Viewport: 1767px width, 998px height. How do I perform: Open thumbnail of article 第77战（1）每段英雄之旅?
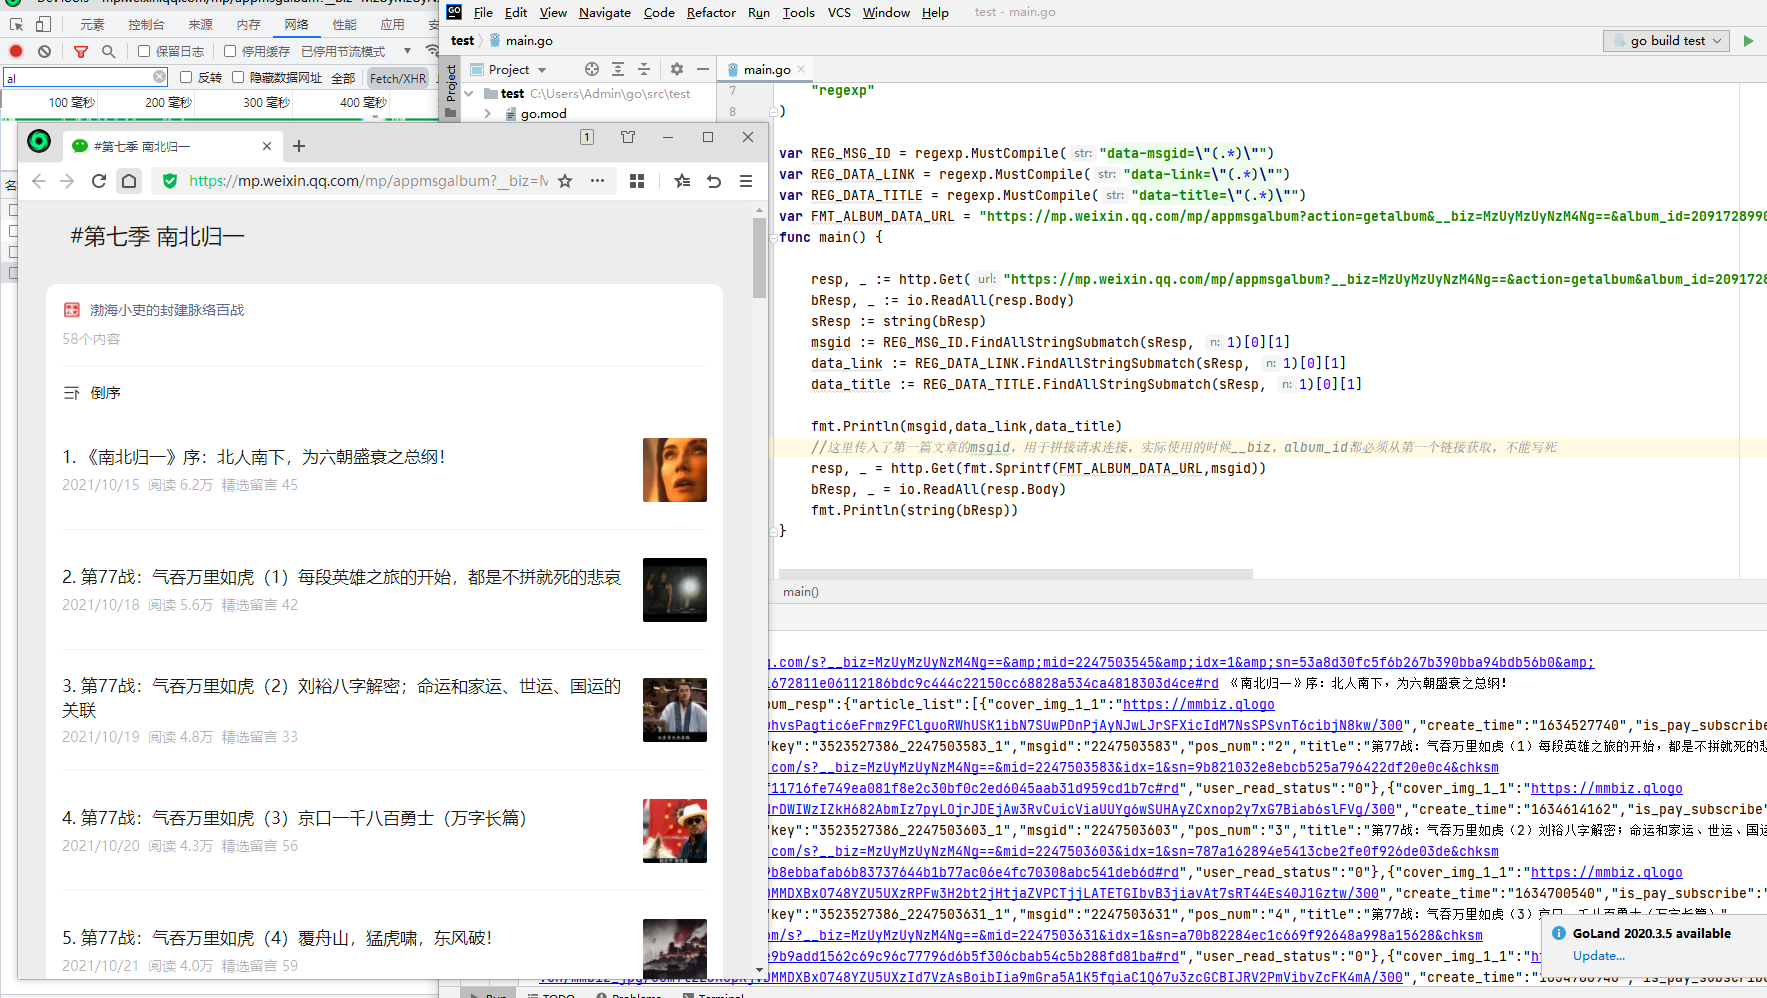point(675,590)
